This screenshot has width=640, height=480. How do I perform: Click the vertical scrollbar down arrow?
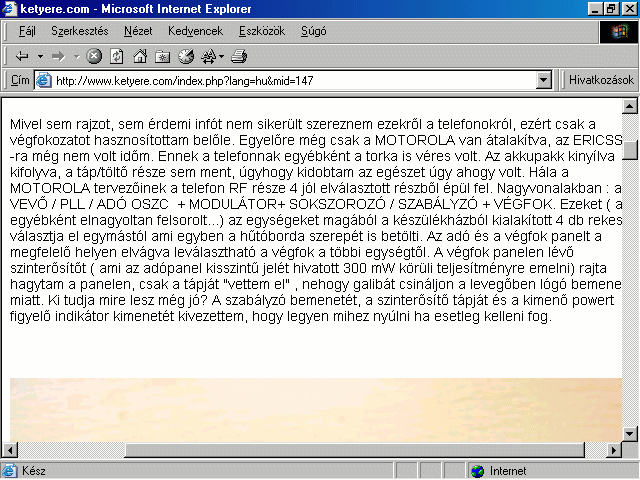[x=629, y=433]
